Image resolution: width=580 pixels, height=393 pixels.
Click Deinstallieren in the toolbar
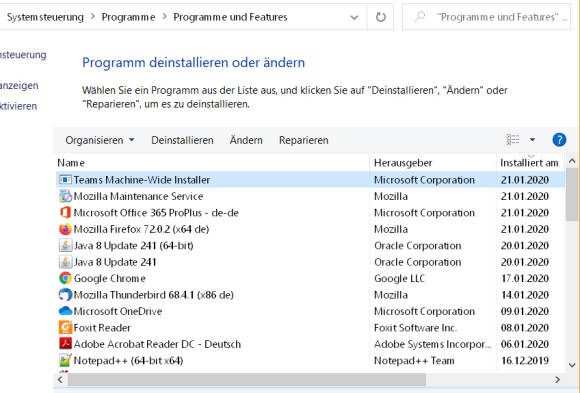tap(182, 140)
